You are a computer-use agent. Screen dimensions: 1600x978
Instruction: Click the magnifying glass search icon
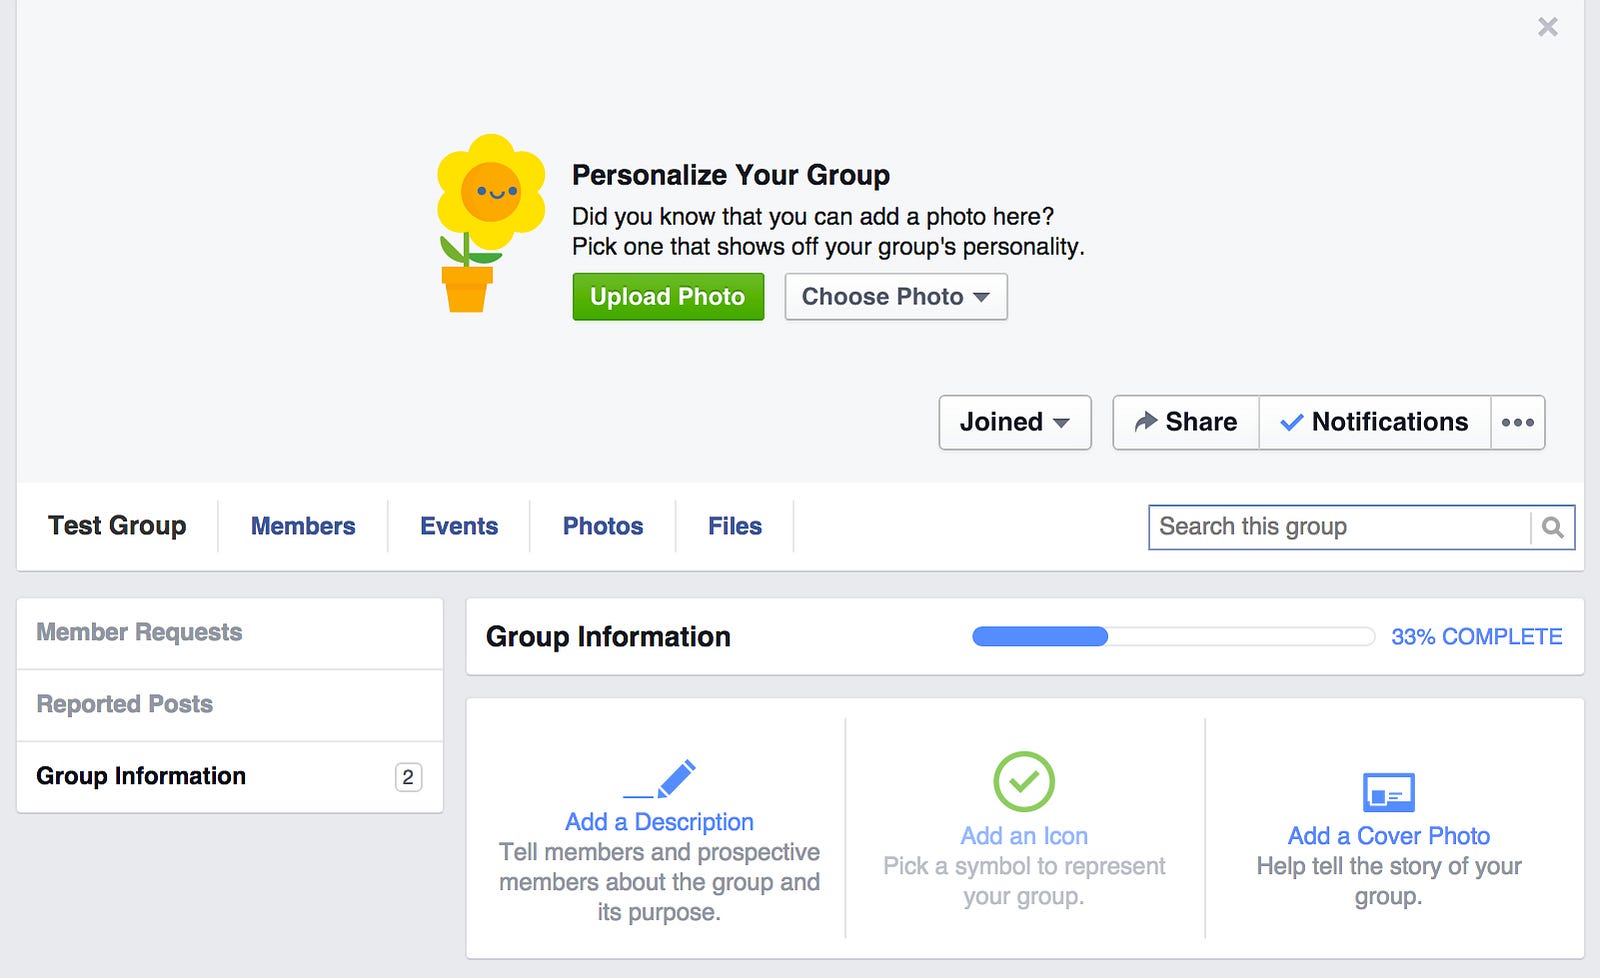pos(1553,527)
